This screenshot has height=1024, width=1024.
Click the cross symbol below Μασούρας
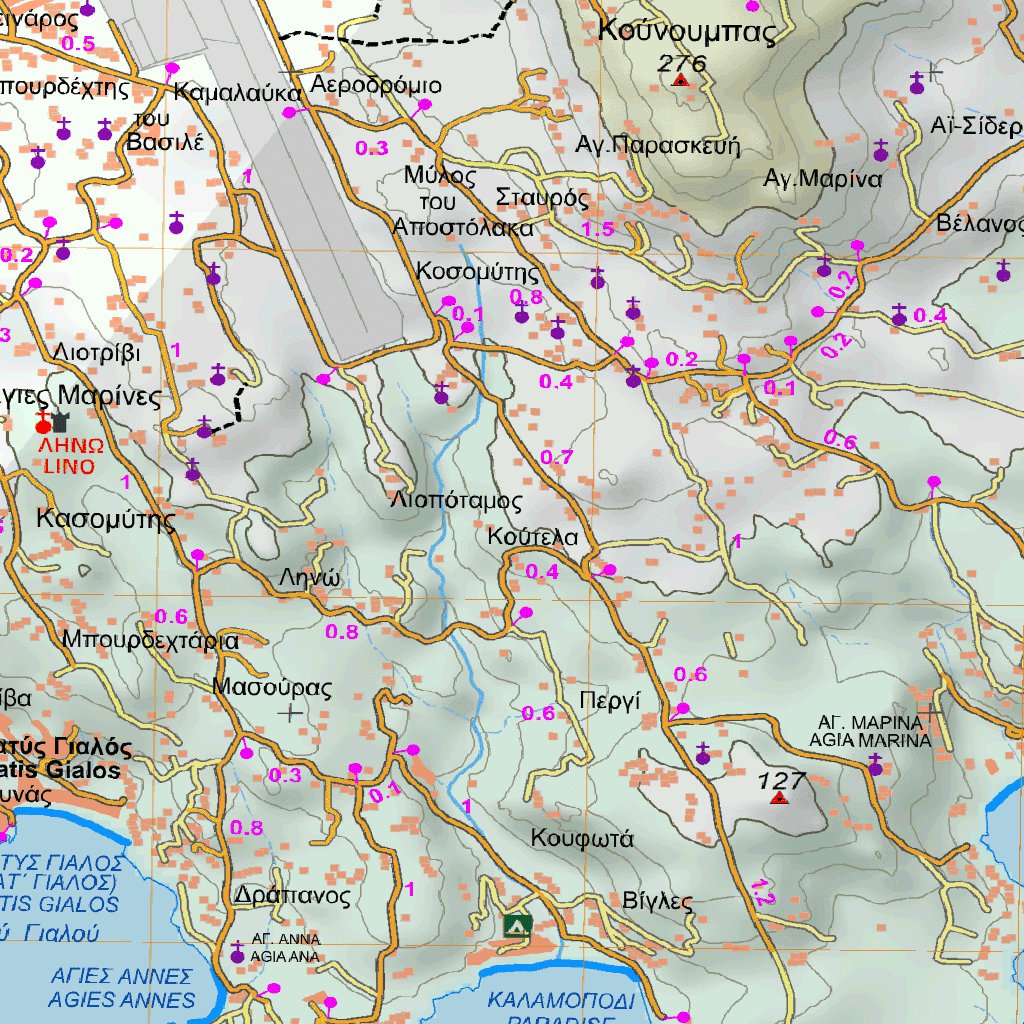point(290,714)
